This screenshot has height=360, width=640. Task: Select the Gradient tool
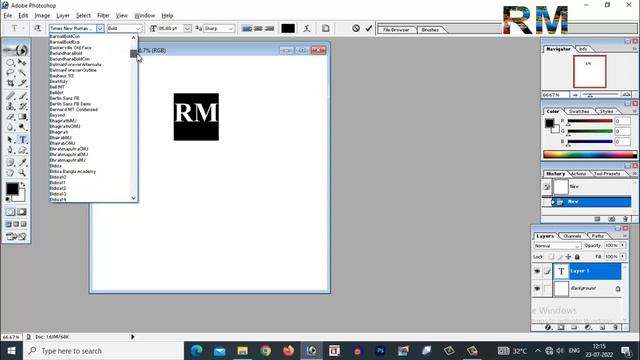[x=22, y=117]
